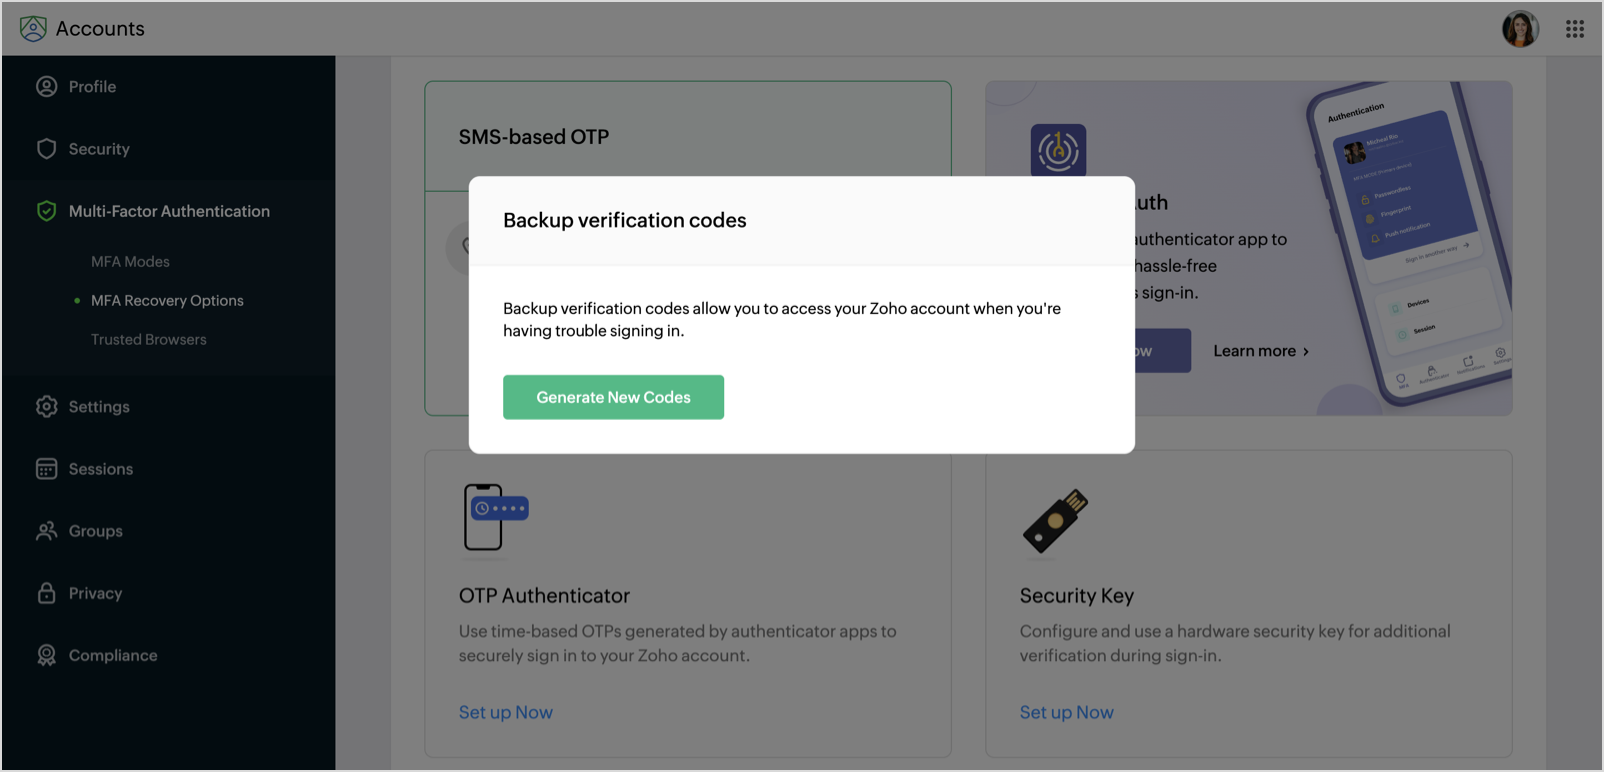Go to Trusted Browsers submenu item
Viewport: 1604px width, 772px height.
[149, 340]
